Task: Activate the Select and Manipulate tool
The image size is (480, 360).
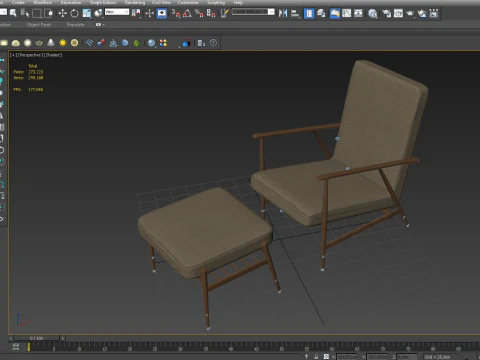Action: pos(149,13)
